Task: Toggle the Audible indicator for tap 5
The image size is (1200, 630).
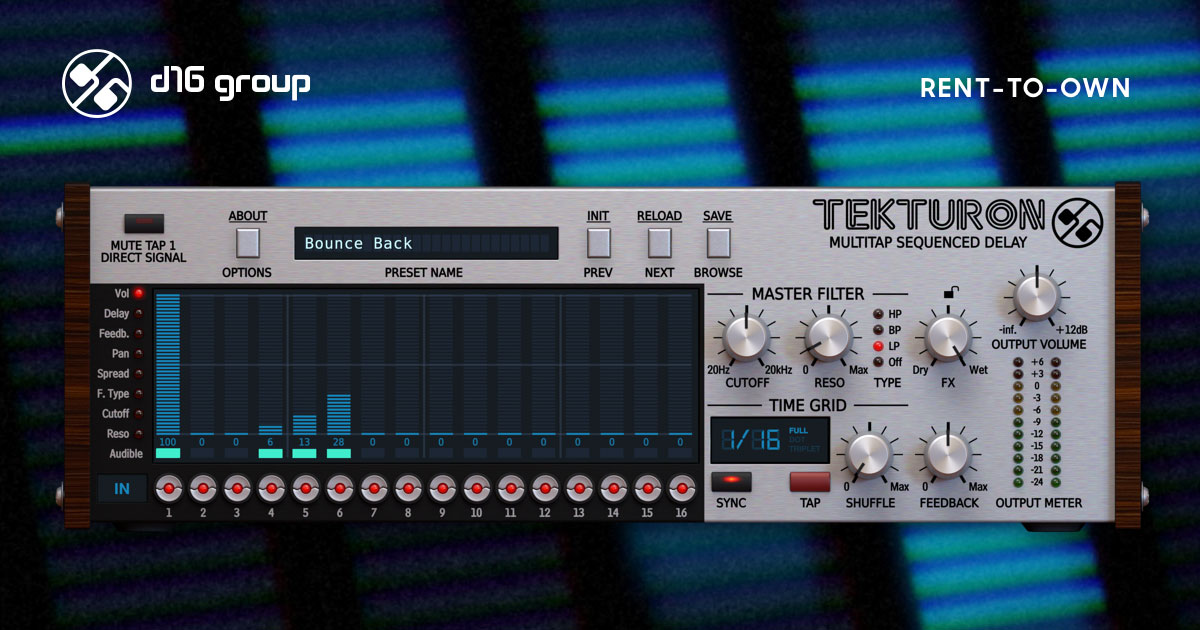Action: coord(305,453)
